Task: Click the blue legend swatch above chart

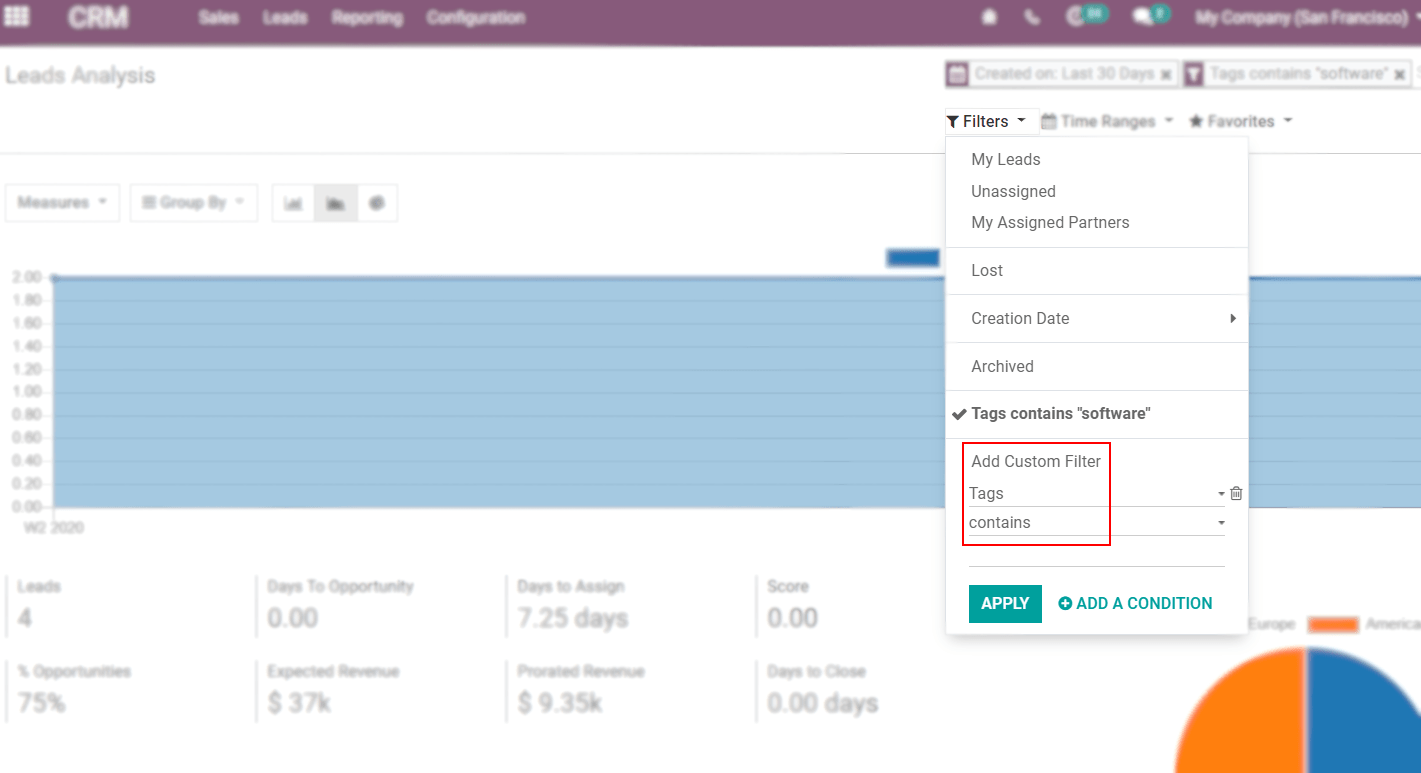Action: 912,258
